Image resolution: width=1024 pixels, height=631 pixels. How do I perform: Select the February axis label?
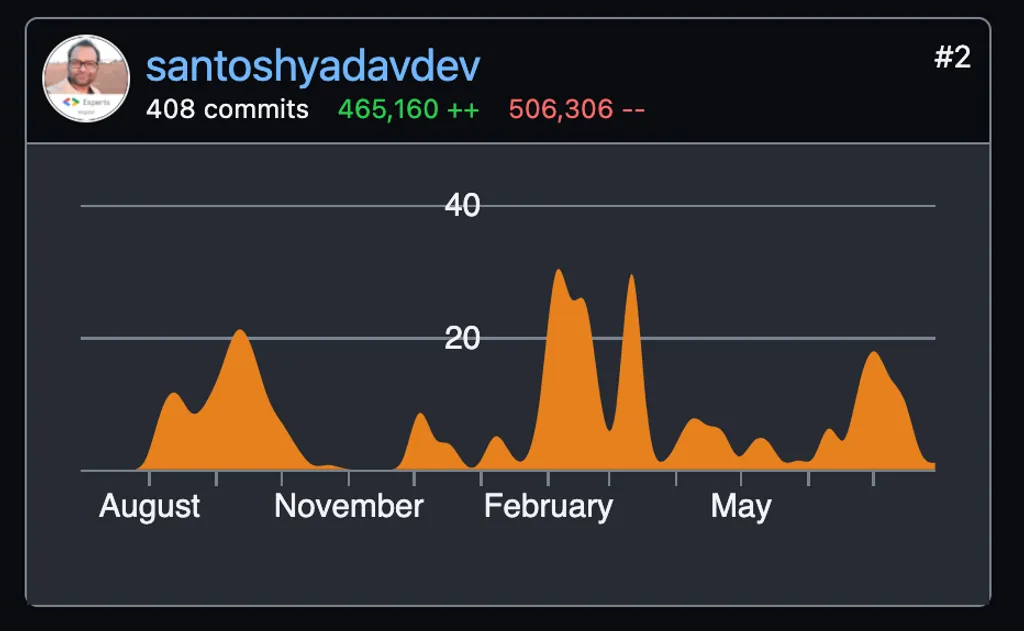tap(548, 508)
